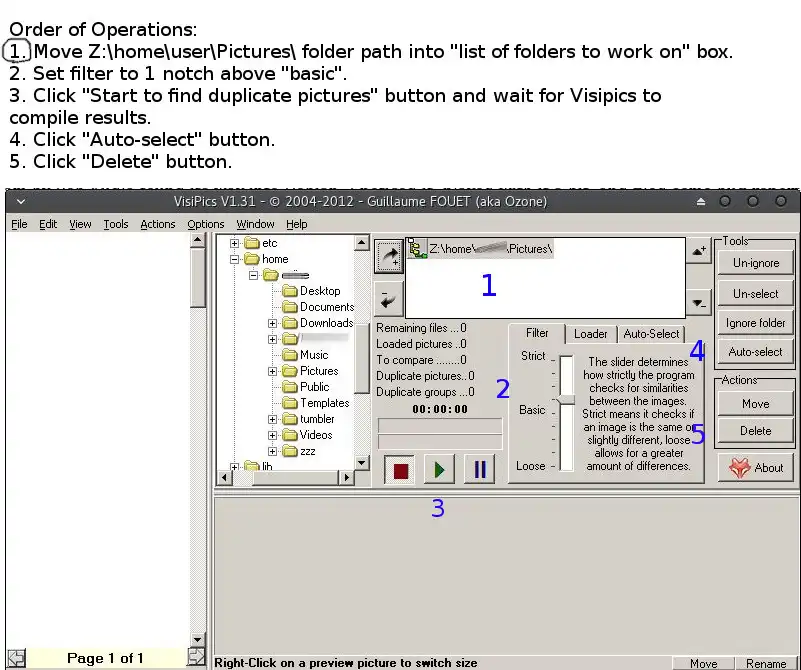Go to the next preview page icon
801x670 pixels.
pos(196,658)
